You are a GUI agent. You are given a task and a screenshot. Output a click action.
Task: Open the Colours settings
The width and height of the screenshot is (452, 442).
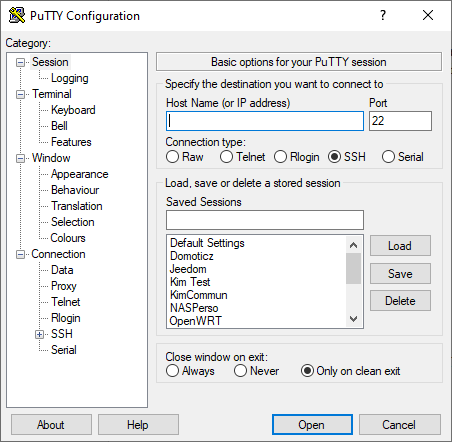pyautogui.click(x=68, y=238)
